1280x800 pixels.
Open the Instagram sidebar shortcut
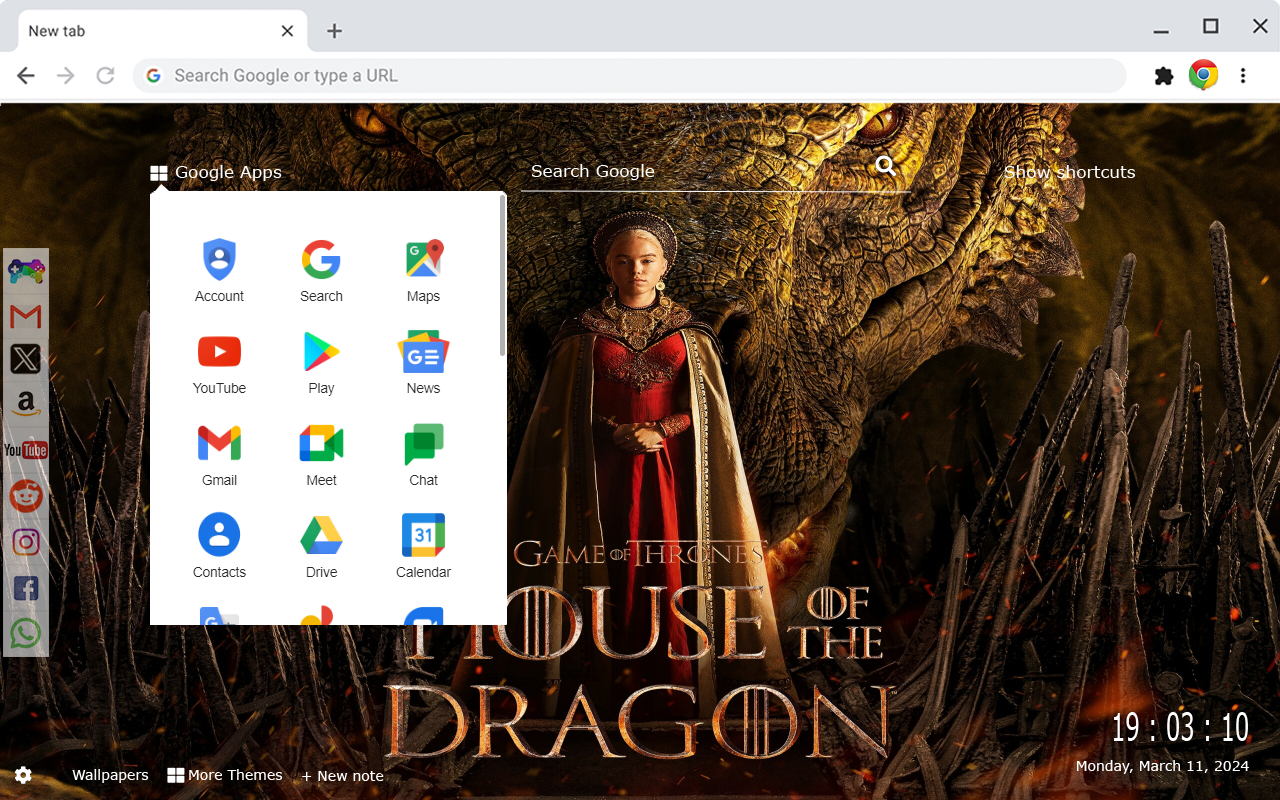[x=26, y=542]
